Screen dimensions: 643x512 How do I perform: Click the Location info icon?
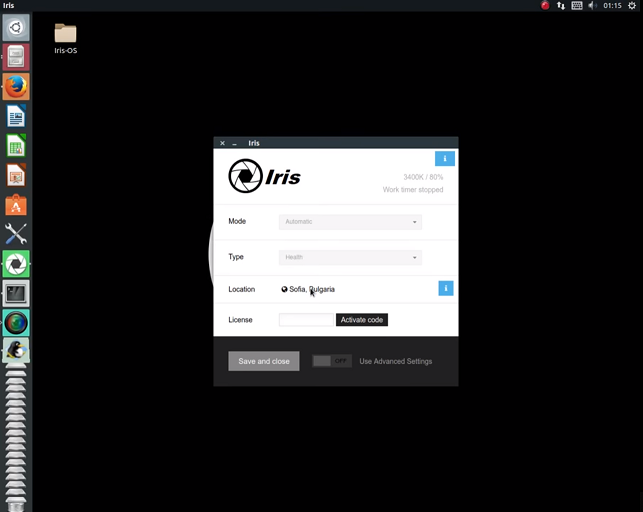click(446, 288)
